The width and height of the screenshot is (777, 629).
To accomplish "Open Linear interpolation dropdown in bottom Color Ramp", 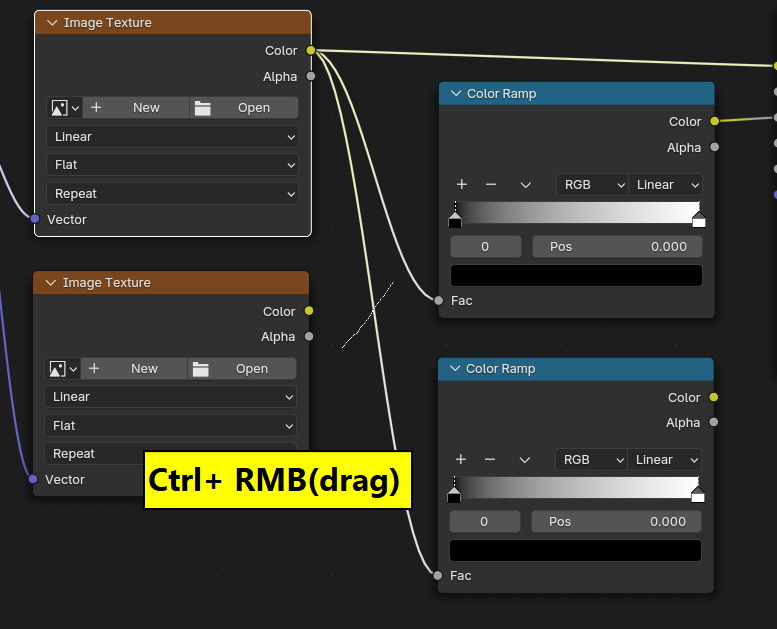I will click(665, 460).
